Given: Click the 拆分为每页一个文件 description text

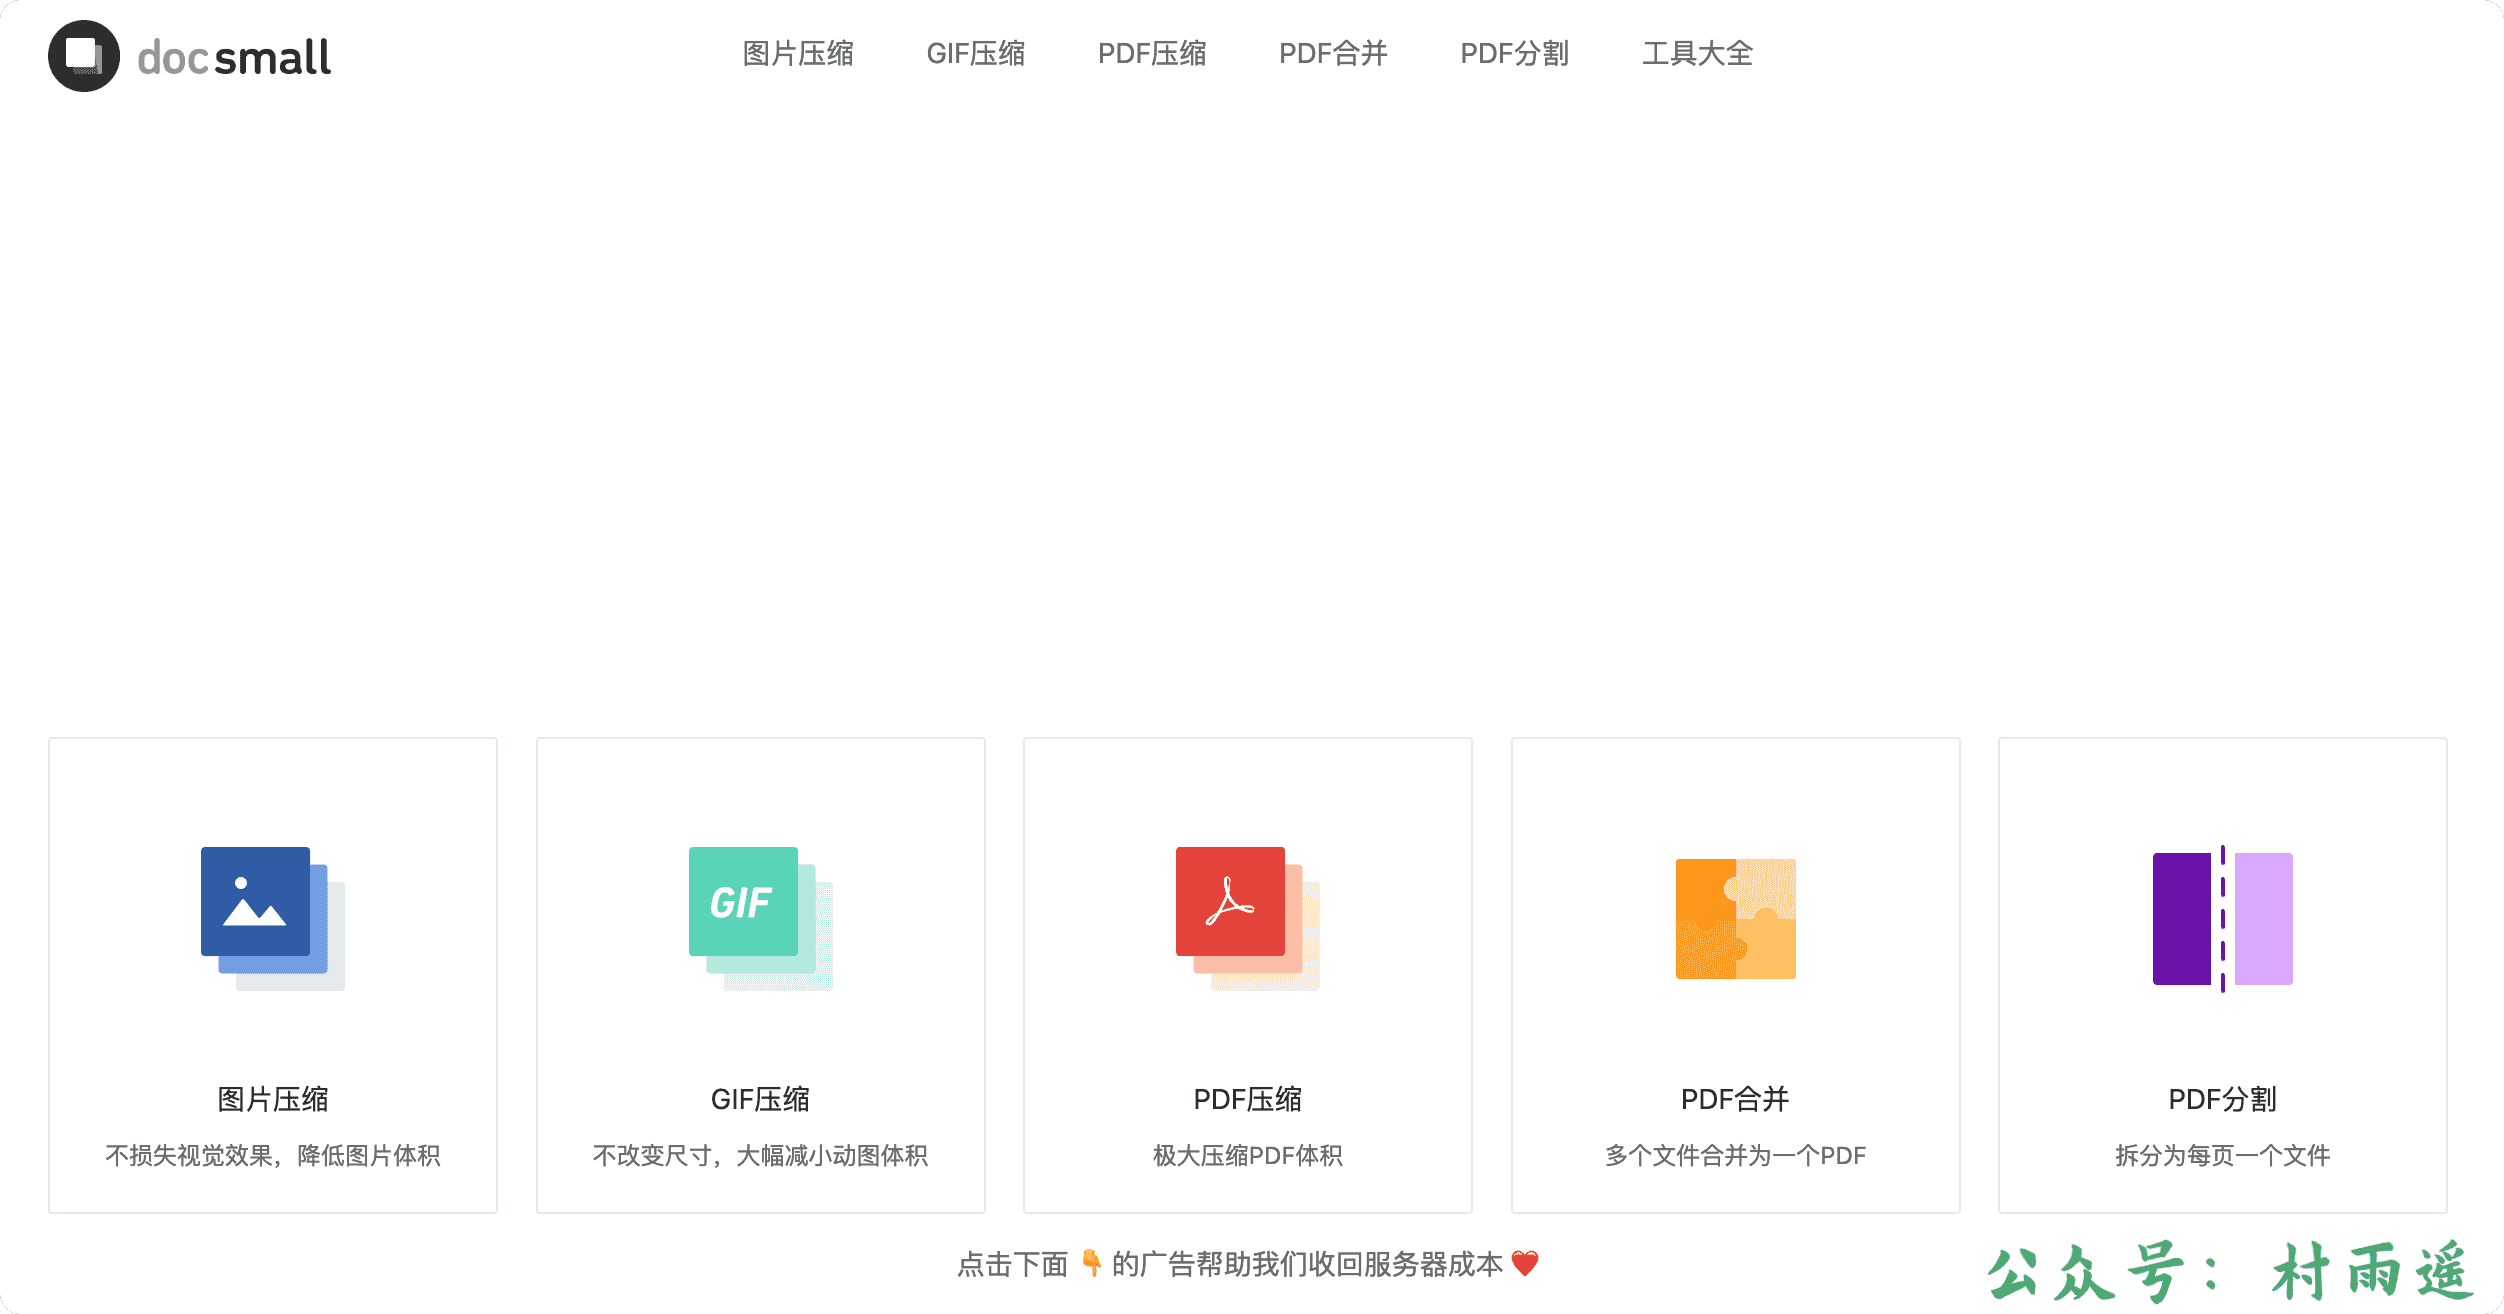Looking at the screenshot, I should (2222, 1155).
